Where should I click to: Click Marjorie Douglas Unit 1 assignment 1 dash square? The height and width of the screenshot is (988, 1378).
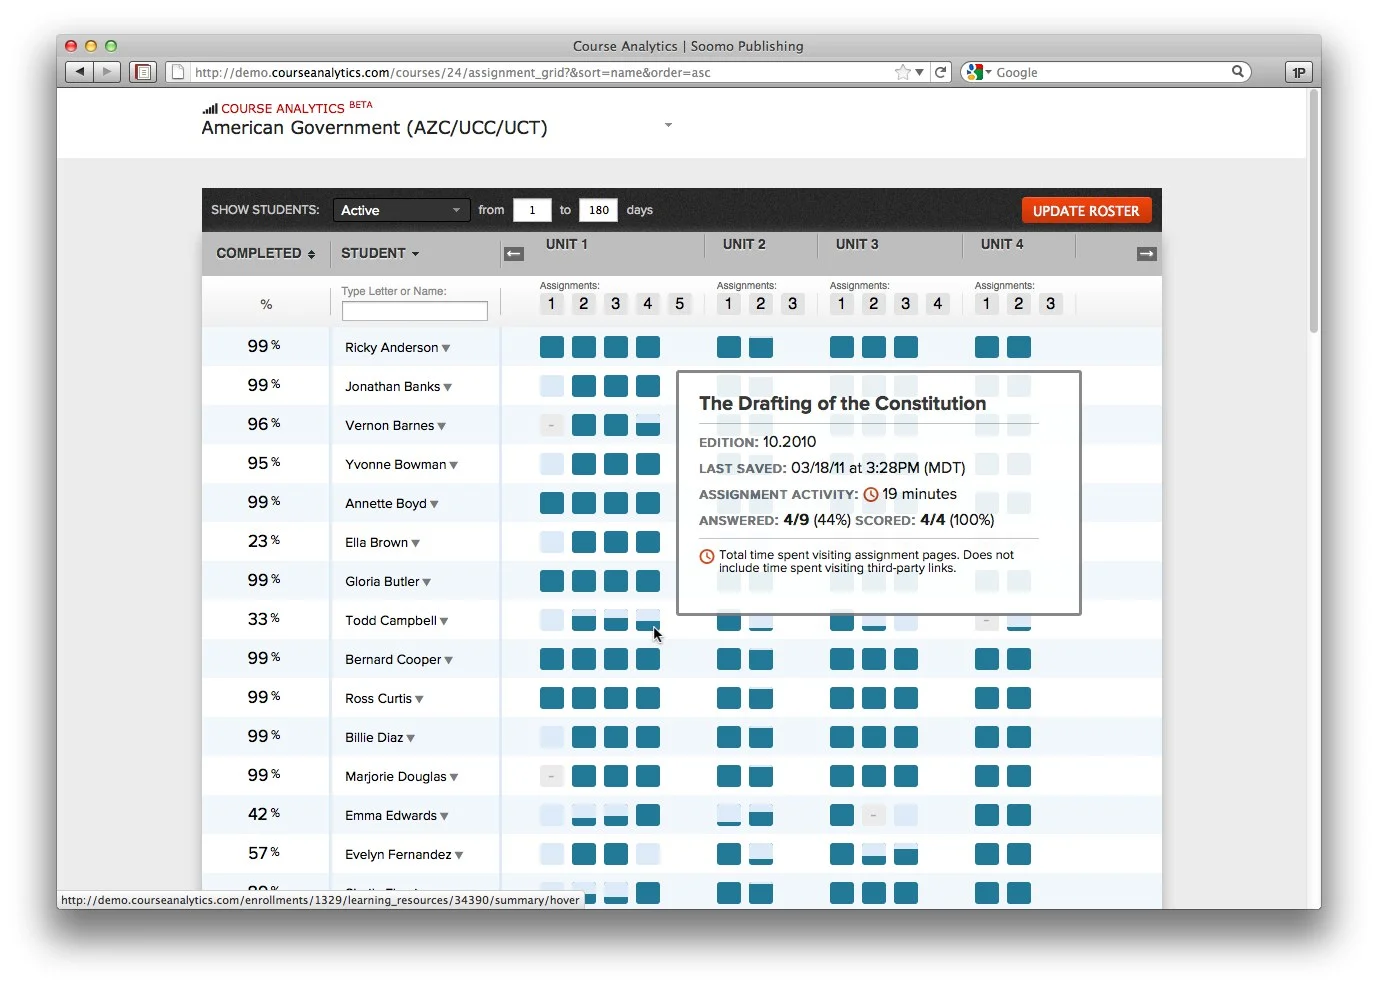point(552,776)
